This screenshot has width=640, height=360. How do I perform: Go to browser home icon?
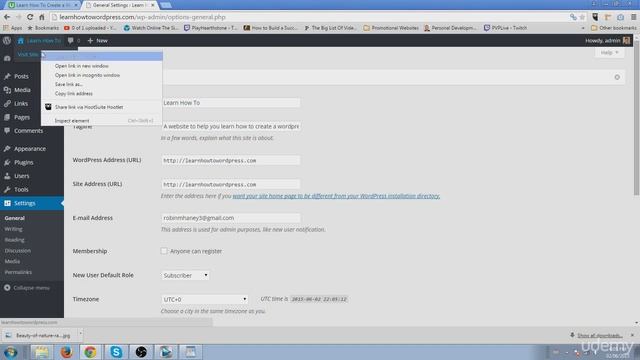42,17
